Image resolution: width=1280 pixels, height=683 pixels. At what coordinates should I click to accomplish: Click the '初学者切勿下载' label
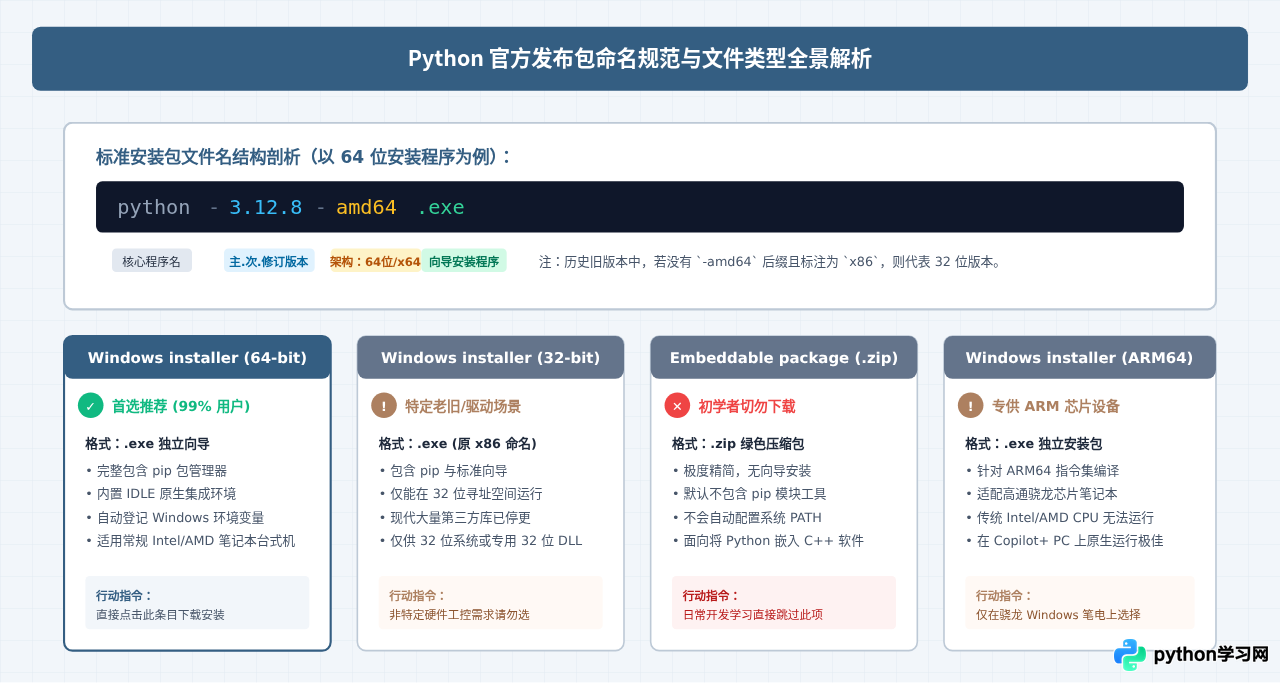[x=747, y=406]
